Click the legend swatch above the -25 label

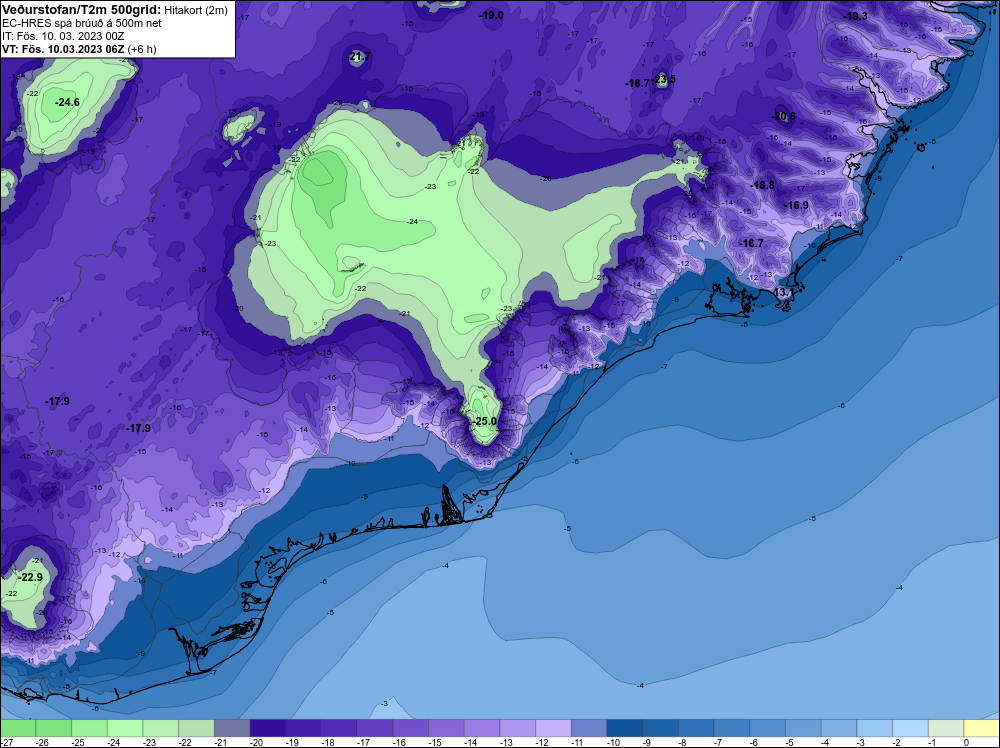(89, 728)
